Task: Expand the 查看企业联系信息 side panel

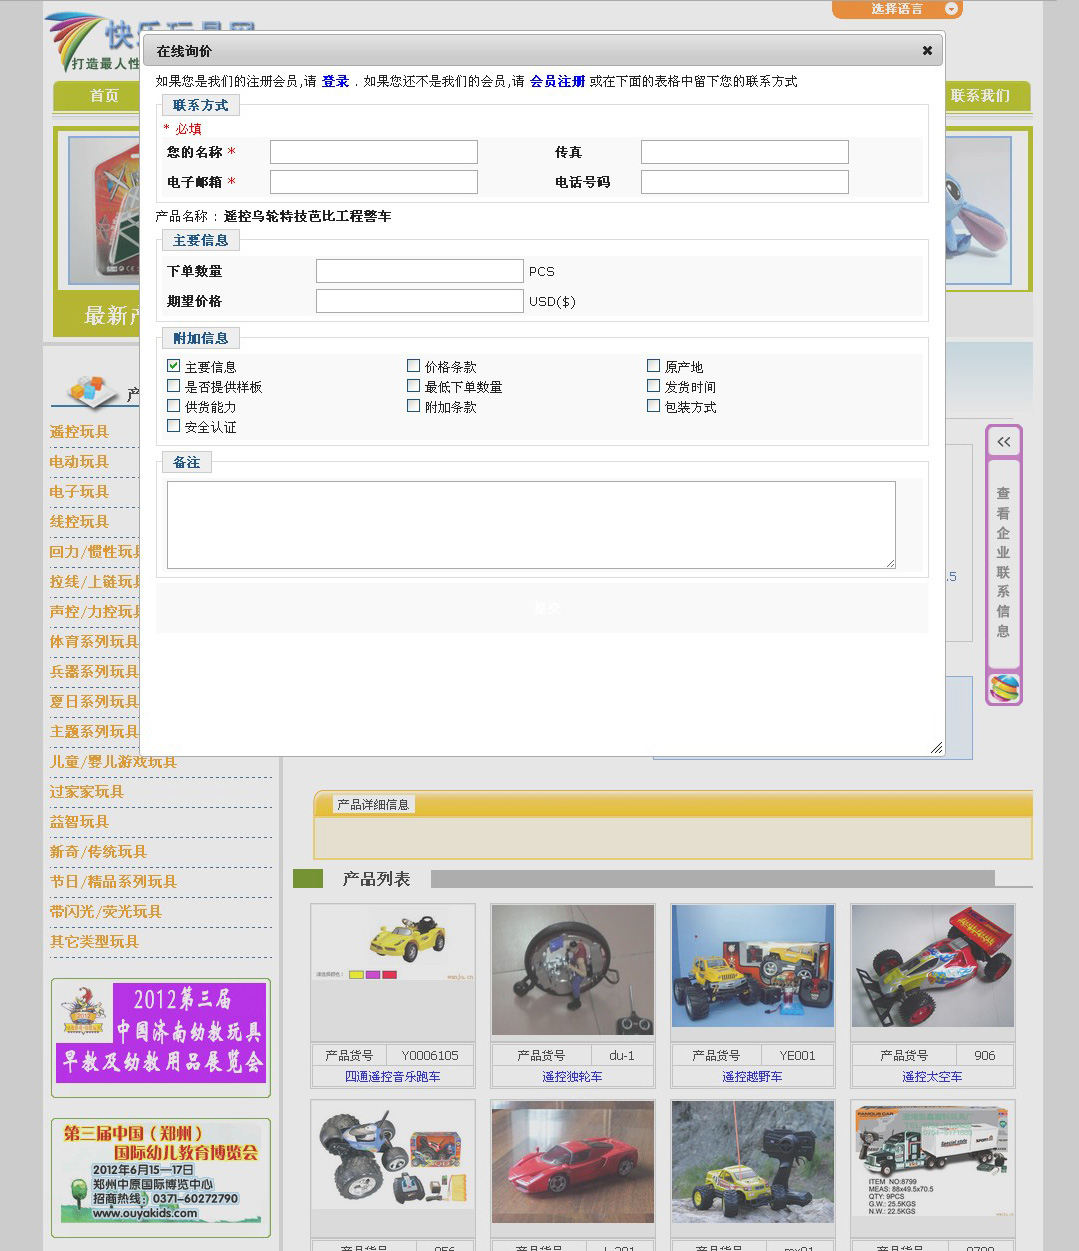Action: (x=1003, y=563)
